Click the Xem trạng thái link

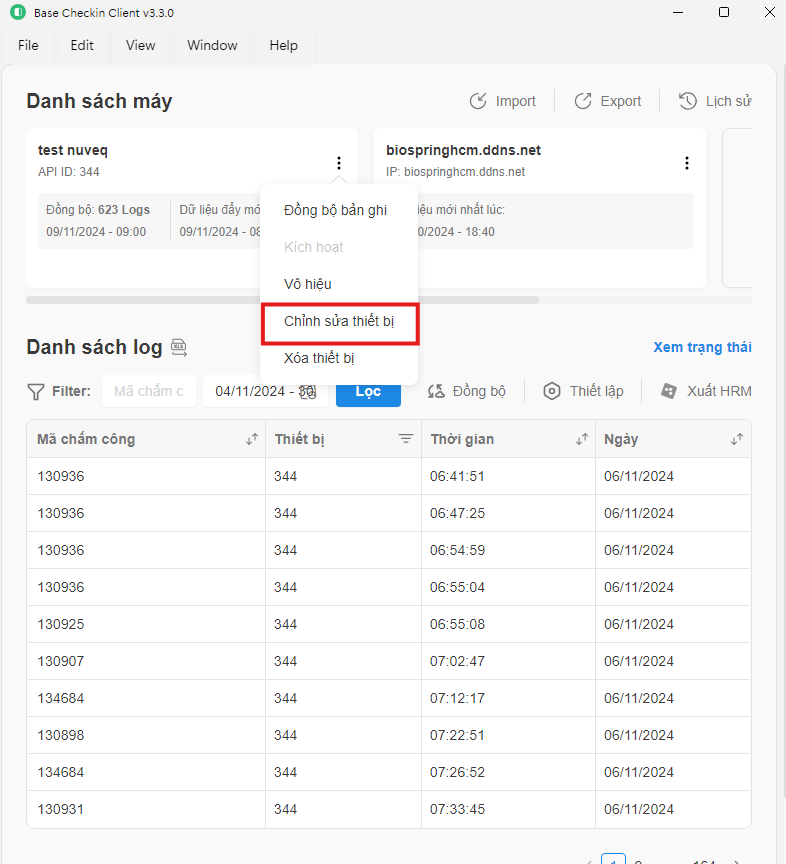pyautogui.click(x=702, y=347)
